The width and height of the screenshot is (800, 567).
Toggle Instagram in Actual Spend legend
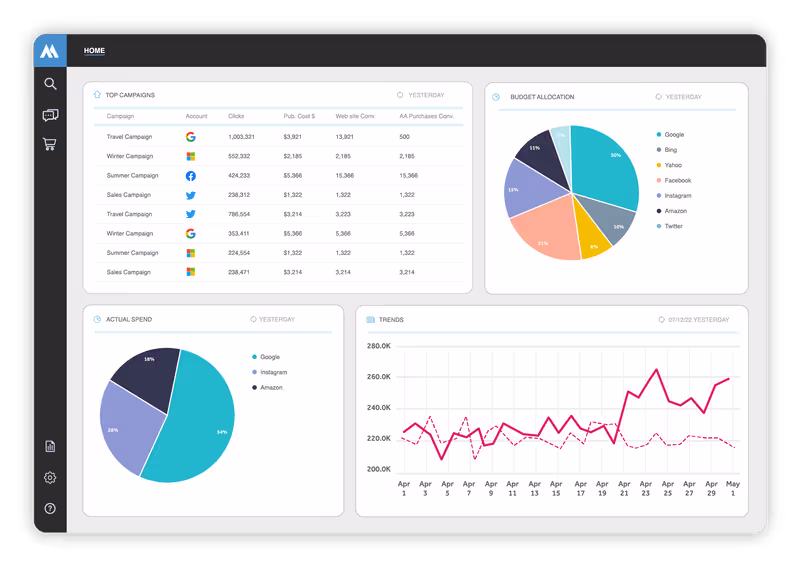point(272,372)
